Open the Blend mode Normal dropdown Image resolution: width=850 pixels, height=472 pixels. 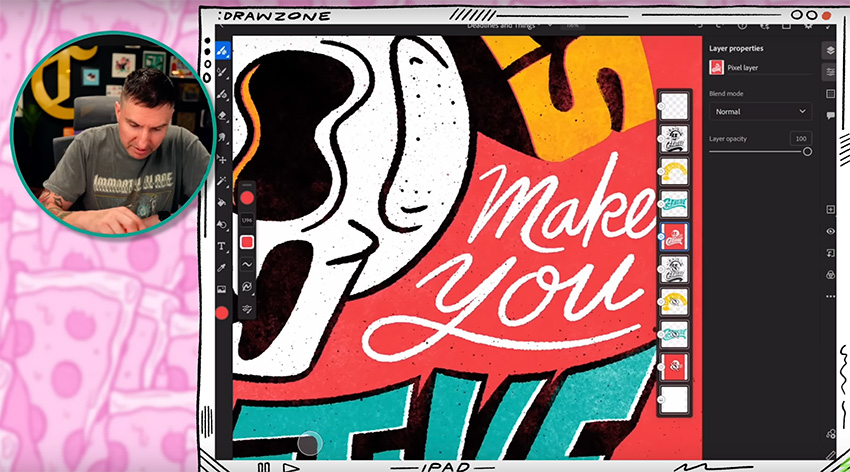point(760,112)
